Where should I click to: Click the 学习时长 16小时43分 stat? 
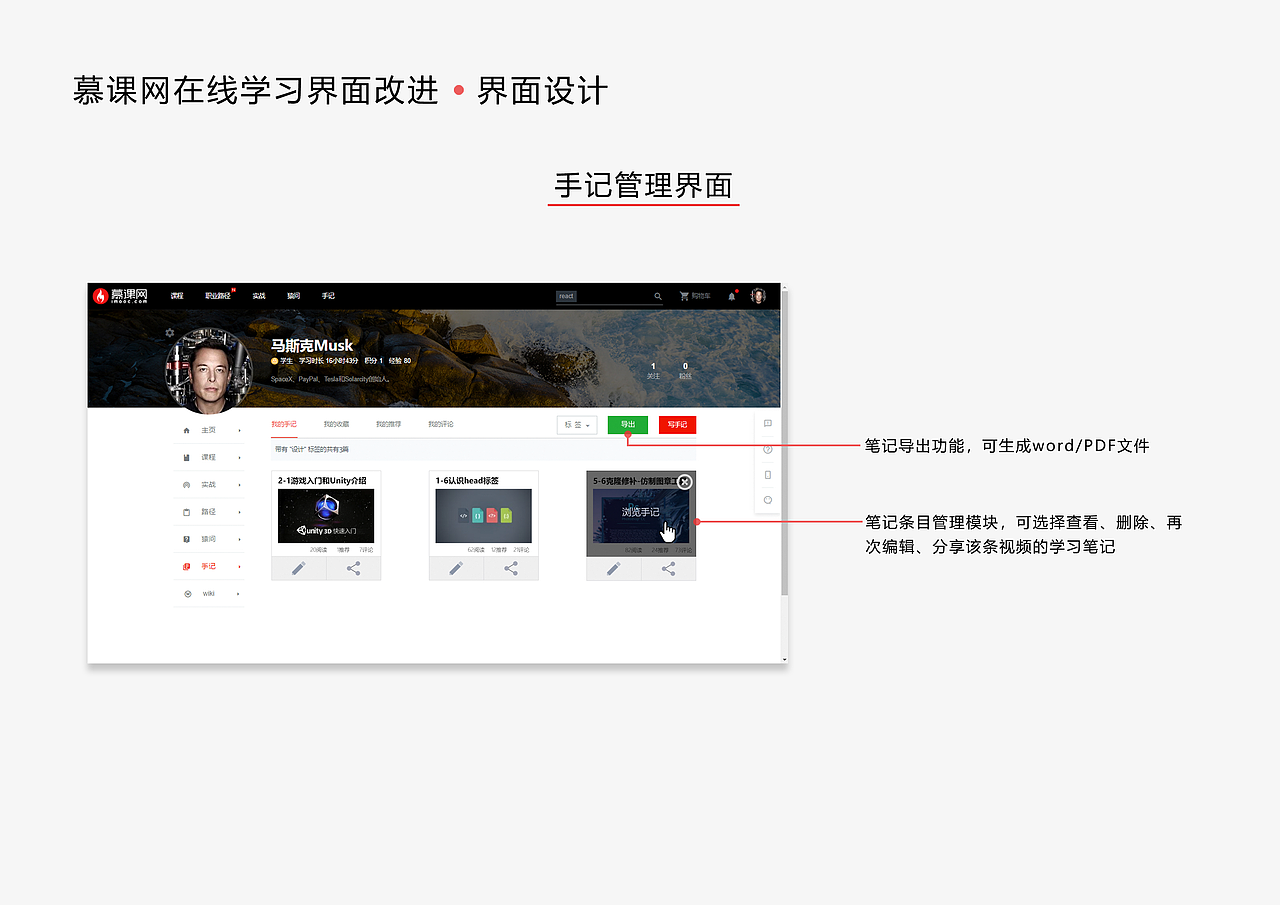point(329,360)
